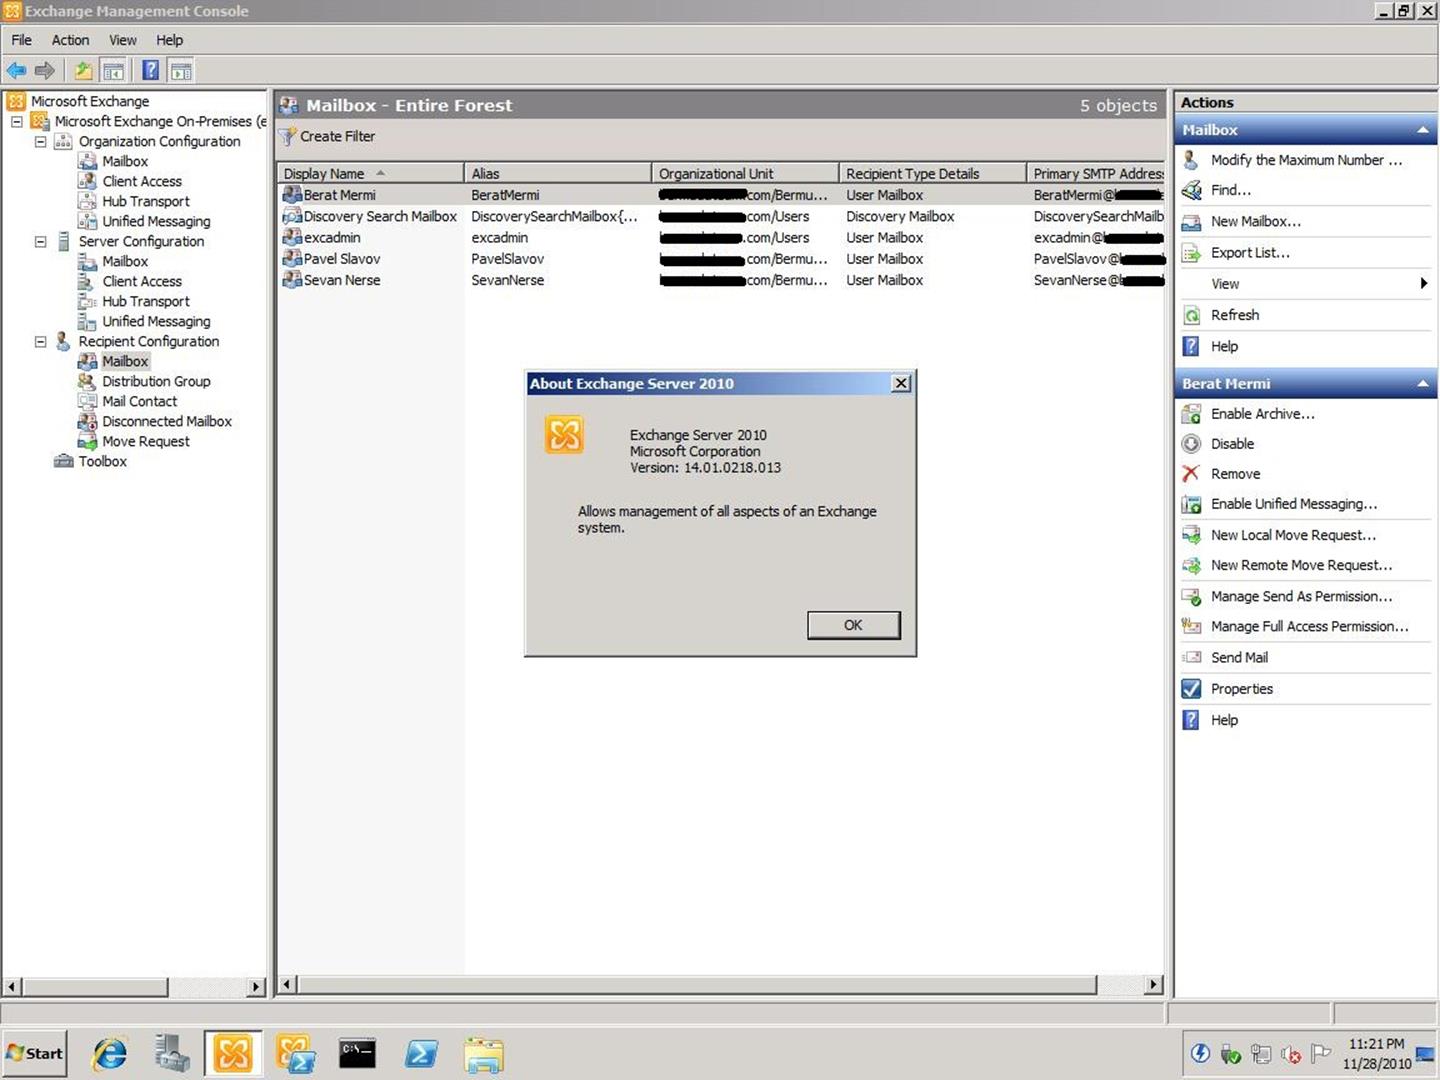Select the excadmin mailbox row

(x=721, y=238)
